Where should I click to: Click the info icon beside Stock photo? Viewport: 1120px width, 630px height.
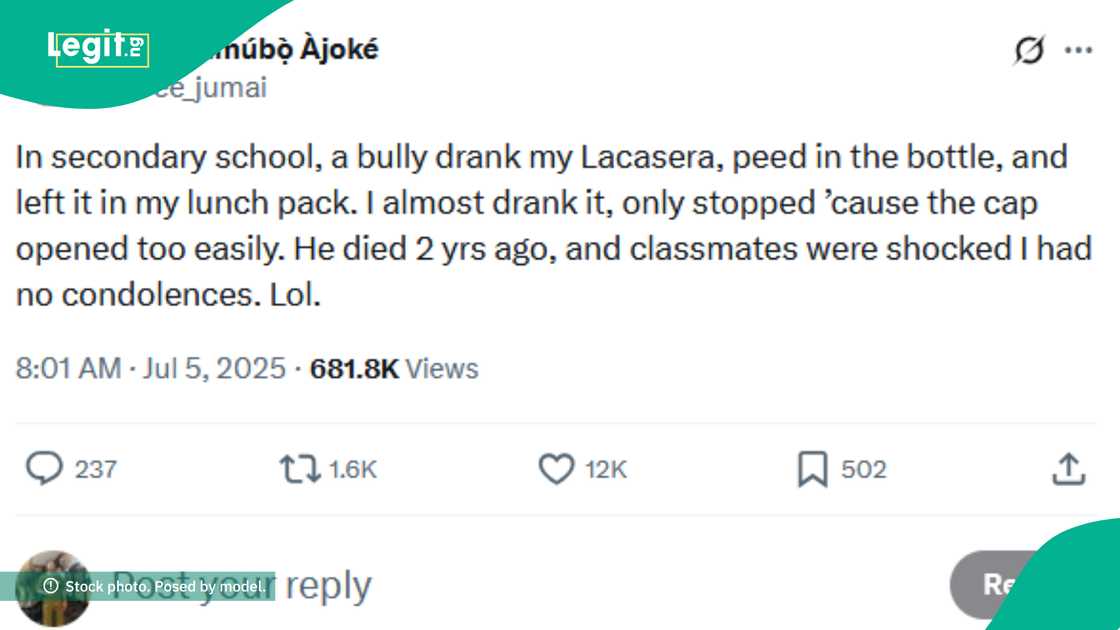pos(51,587)
